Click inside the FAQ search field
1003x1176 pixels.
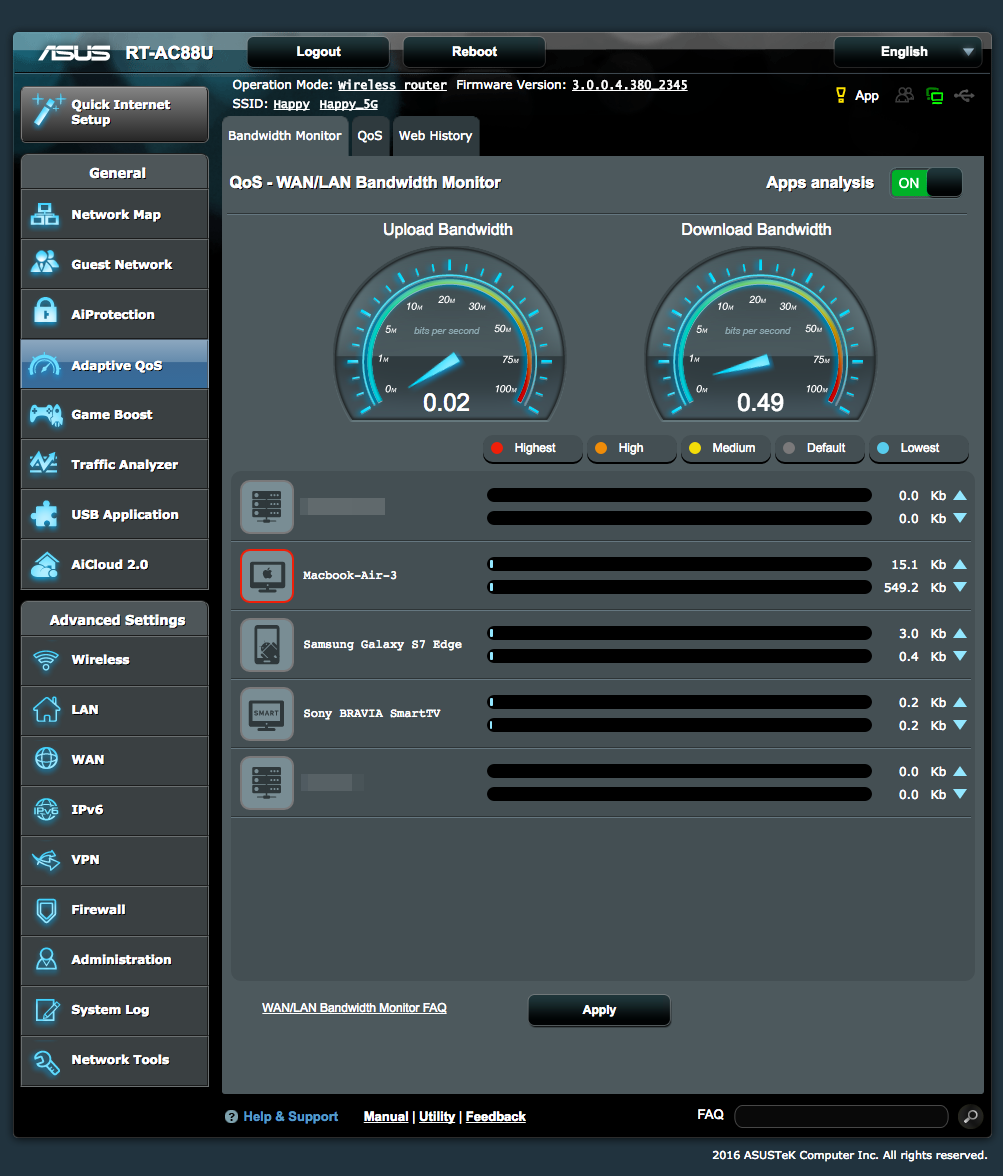click(840, 1116)
